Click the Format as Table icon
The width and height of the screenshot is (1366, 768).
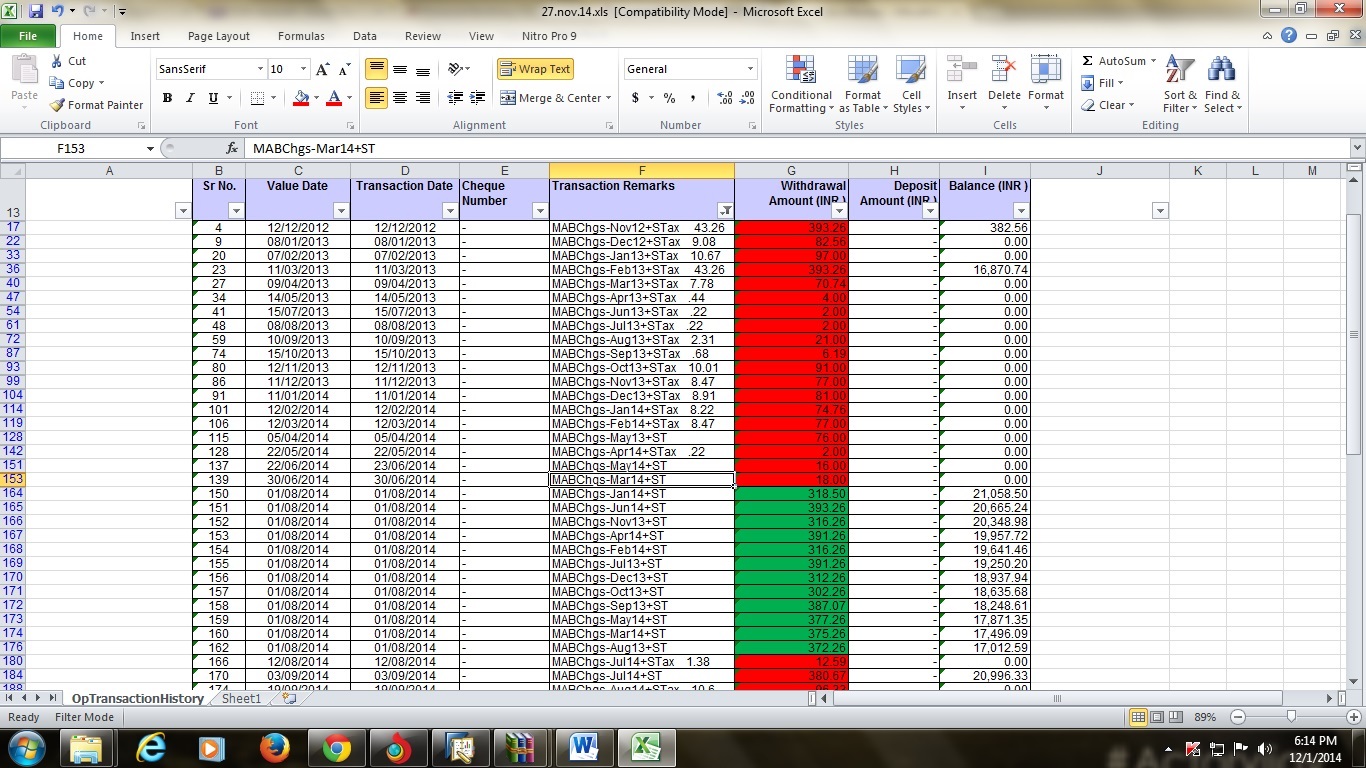pyautogui.click(x=862, y=85)
